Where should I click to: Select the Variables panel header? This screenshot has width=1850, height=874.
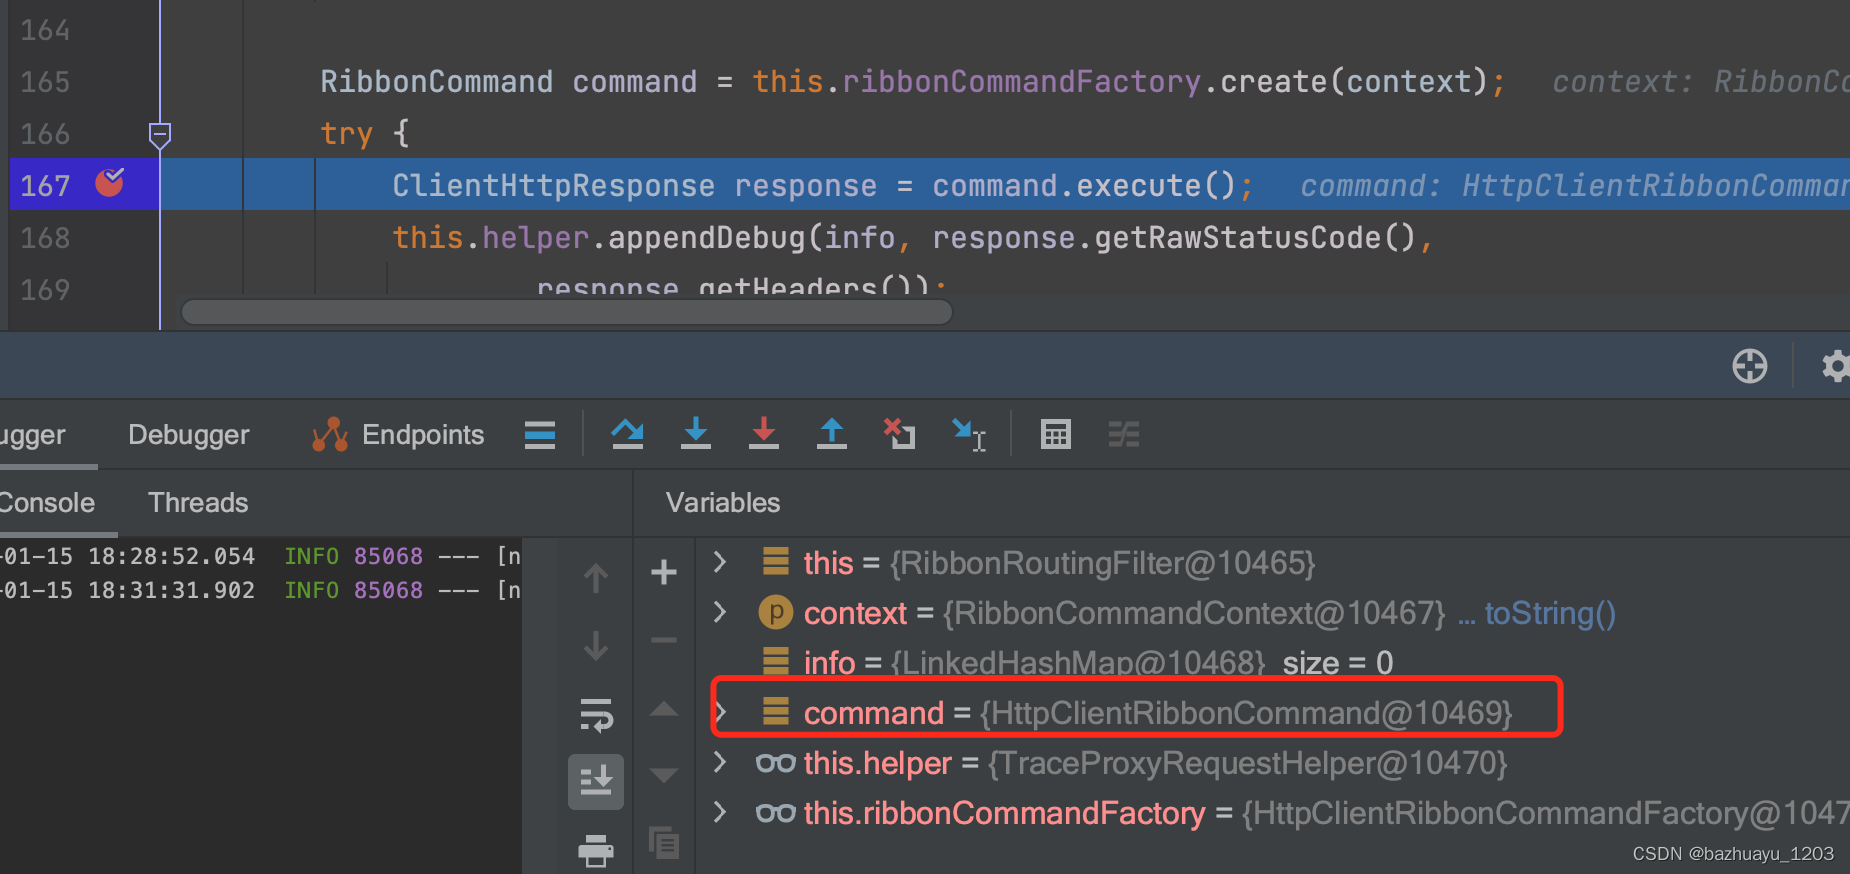point(723,503)
